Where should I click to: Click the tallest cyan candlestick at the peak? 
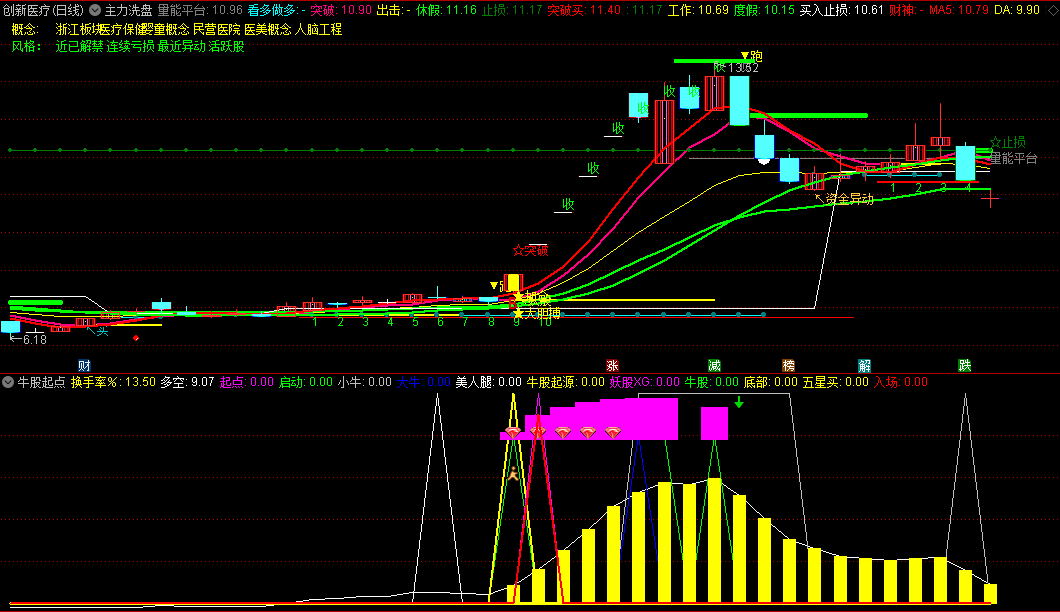point(740,100)
